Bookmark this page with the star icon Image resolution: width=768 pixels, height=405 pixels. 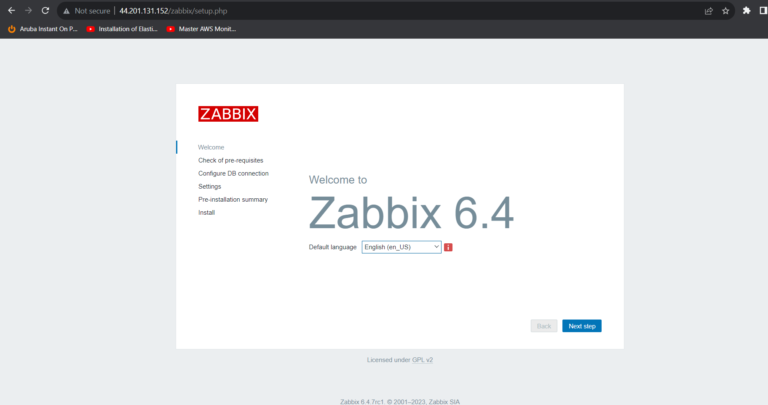pos(726,11)
